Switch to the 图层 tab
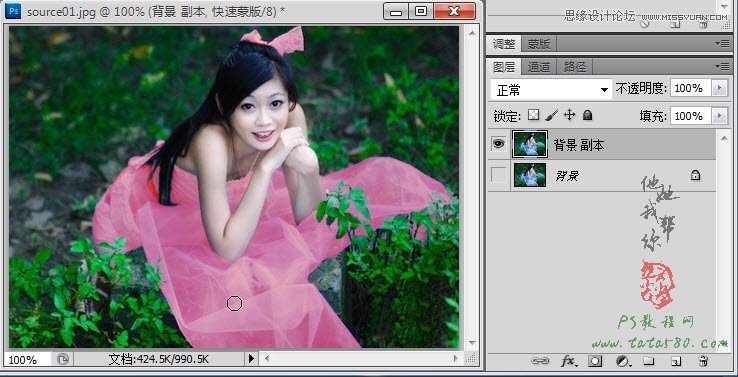This screenshot has width=738, height=377. pyautogui.click(x=504, y=67)
